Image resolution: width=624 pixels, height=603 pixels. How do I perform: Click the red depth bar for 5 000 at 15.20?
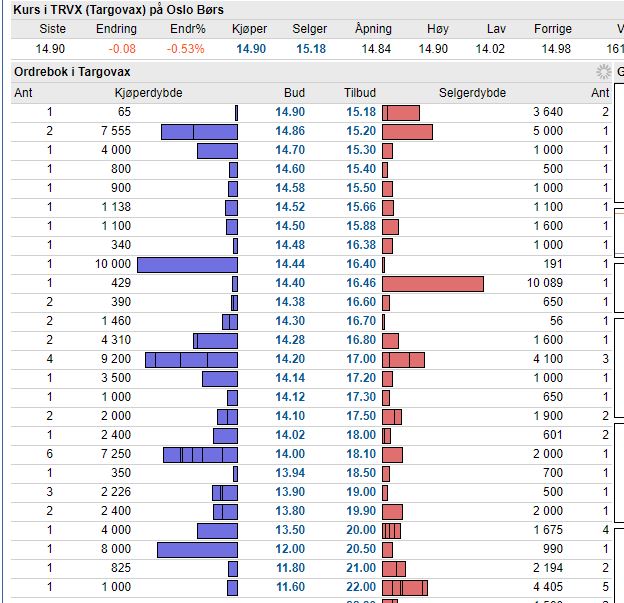click(407, 132)
